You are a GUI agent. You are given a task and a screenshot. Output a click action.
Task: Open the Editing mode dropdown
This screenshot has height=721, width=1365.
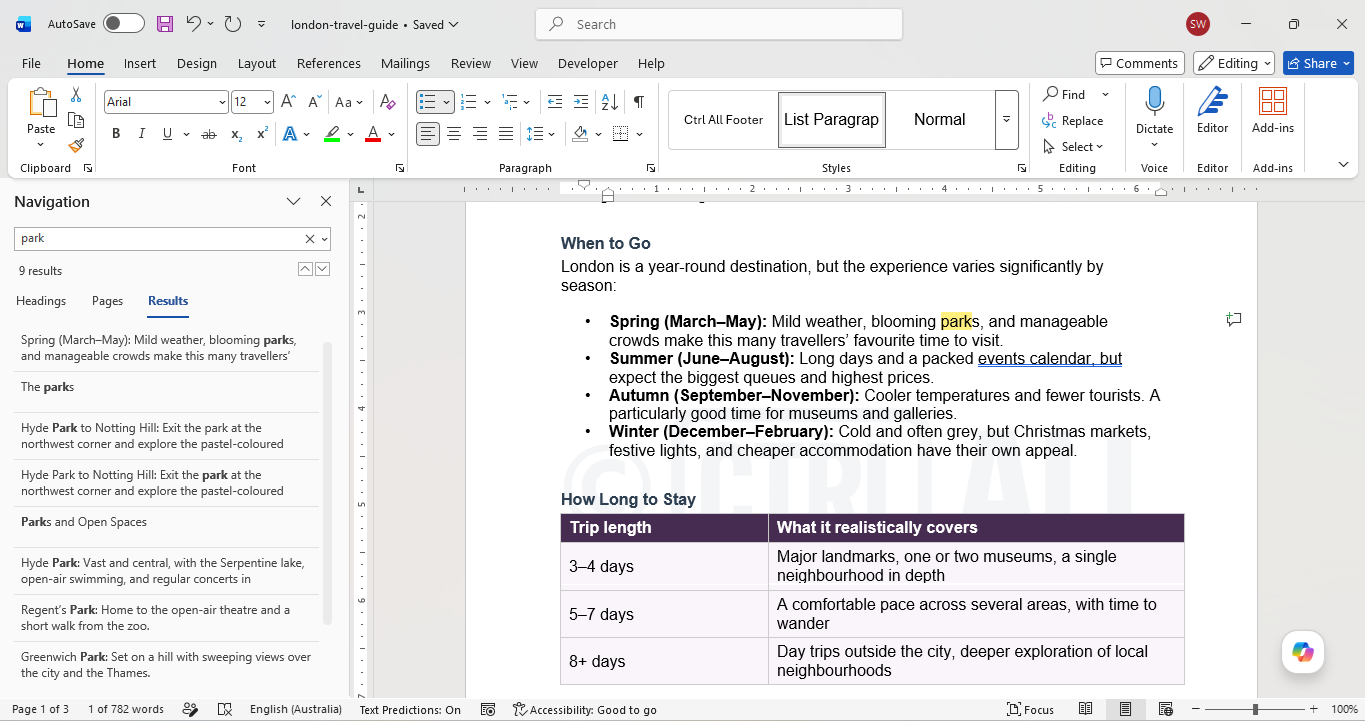point(1234,63)
